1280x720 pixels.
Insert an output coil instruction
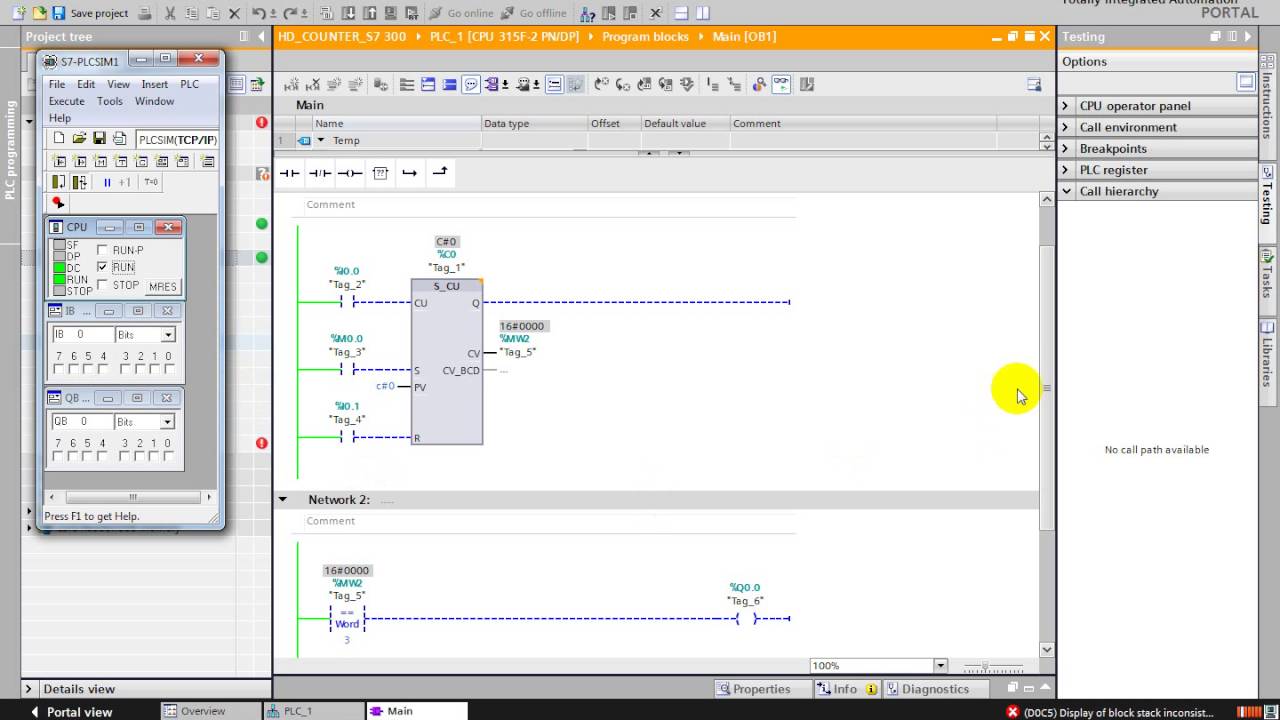[x=349, y=173]
